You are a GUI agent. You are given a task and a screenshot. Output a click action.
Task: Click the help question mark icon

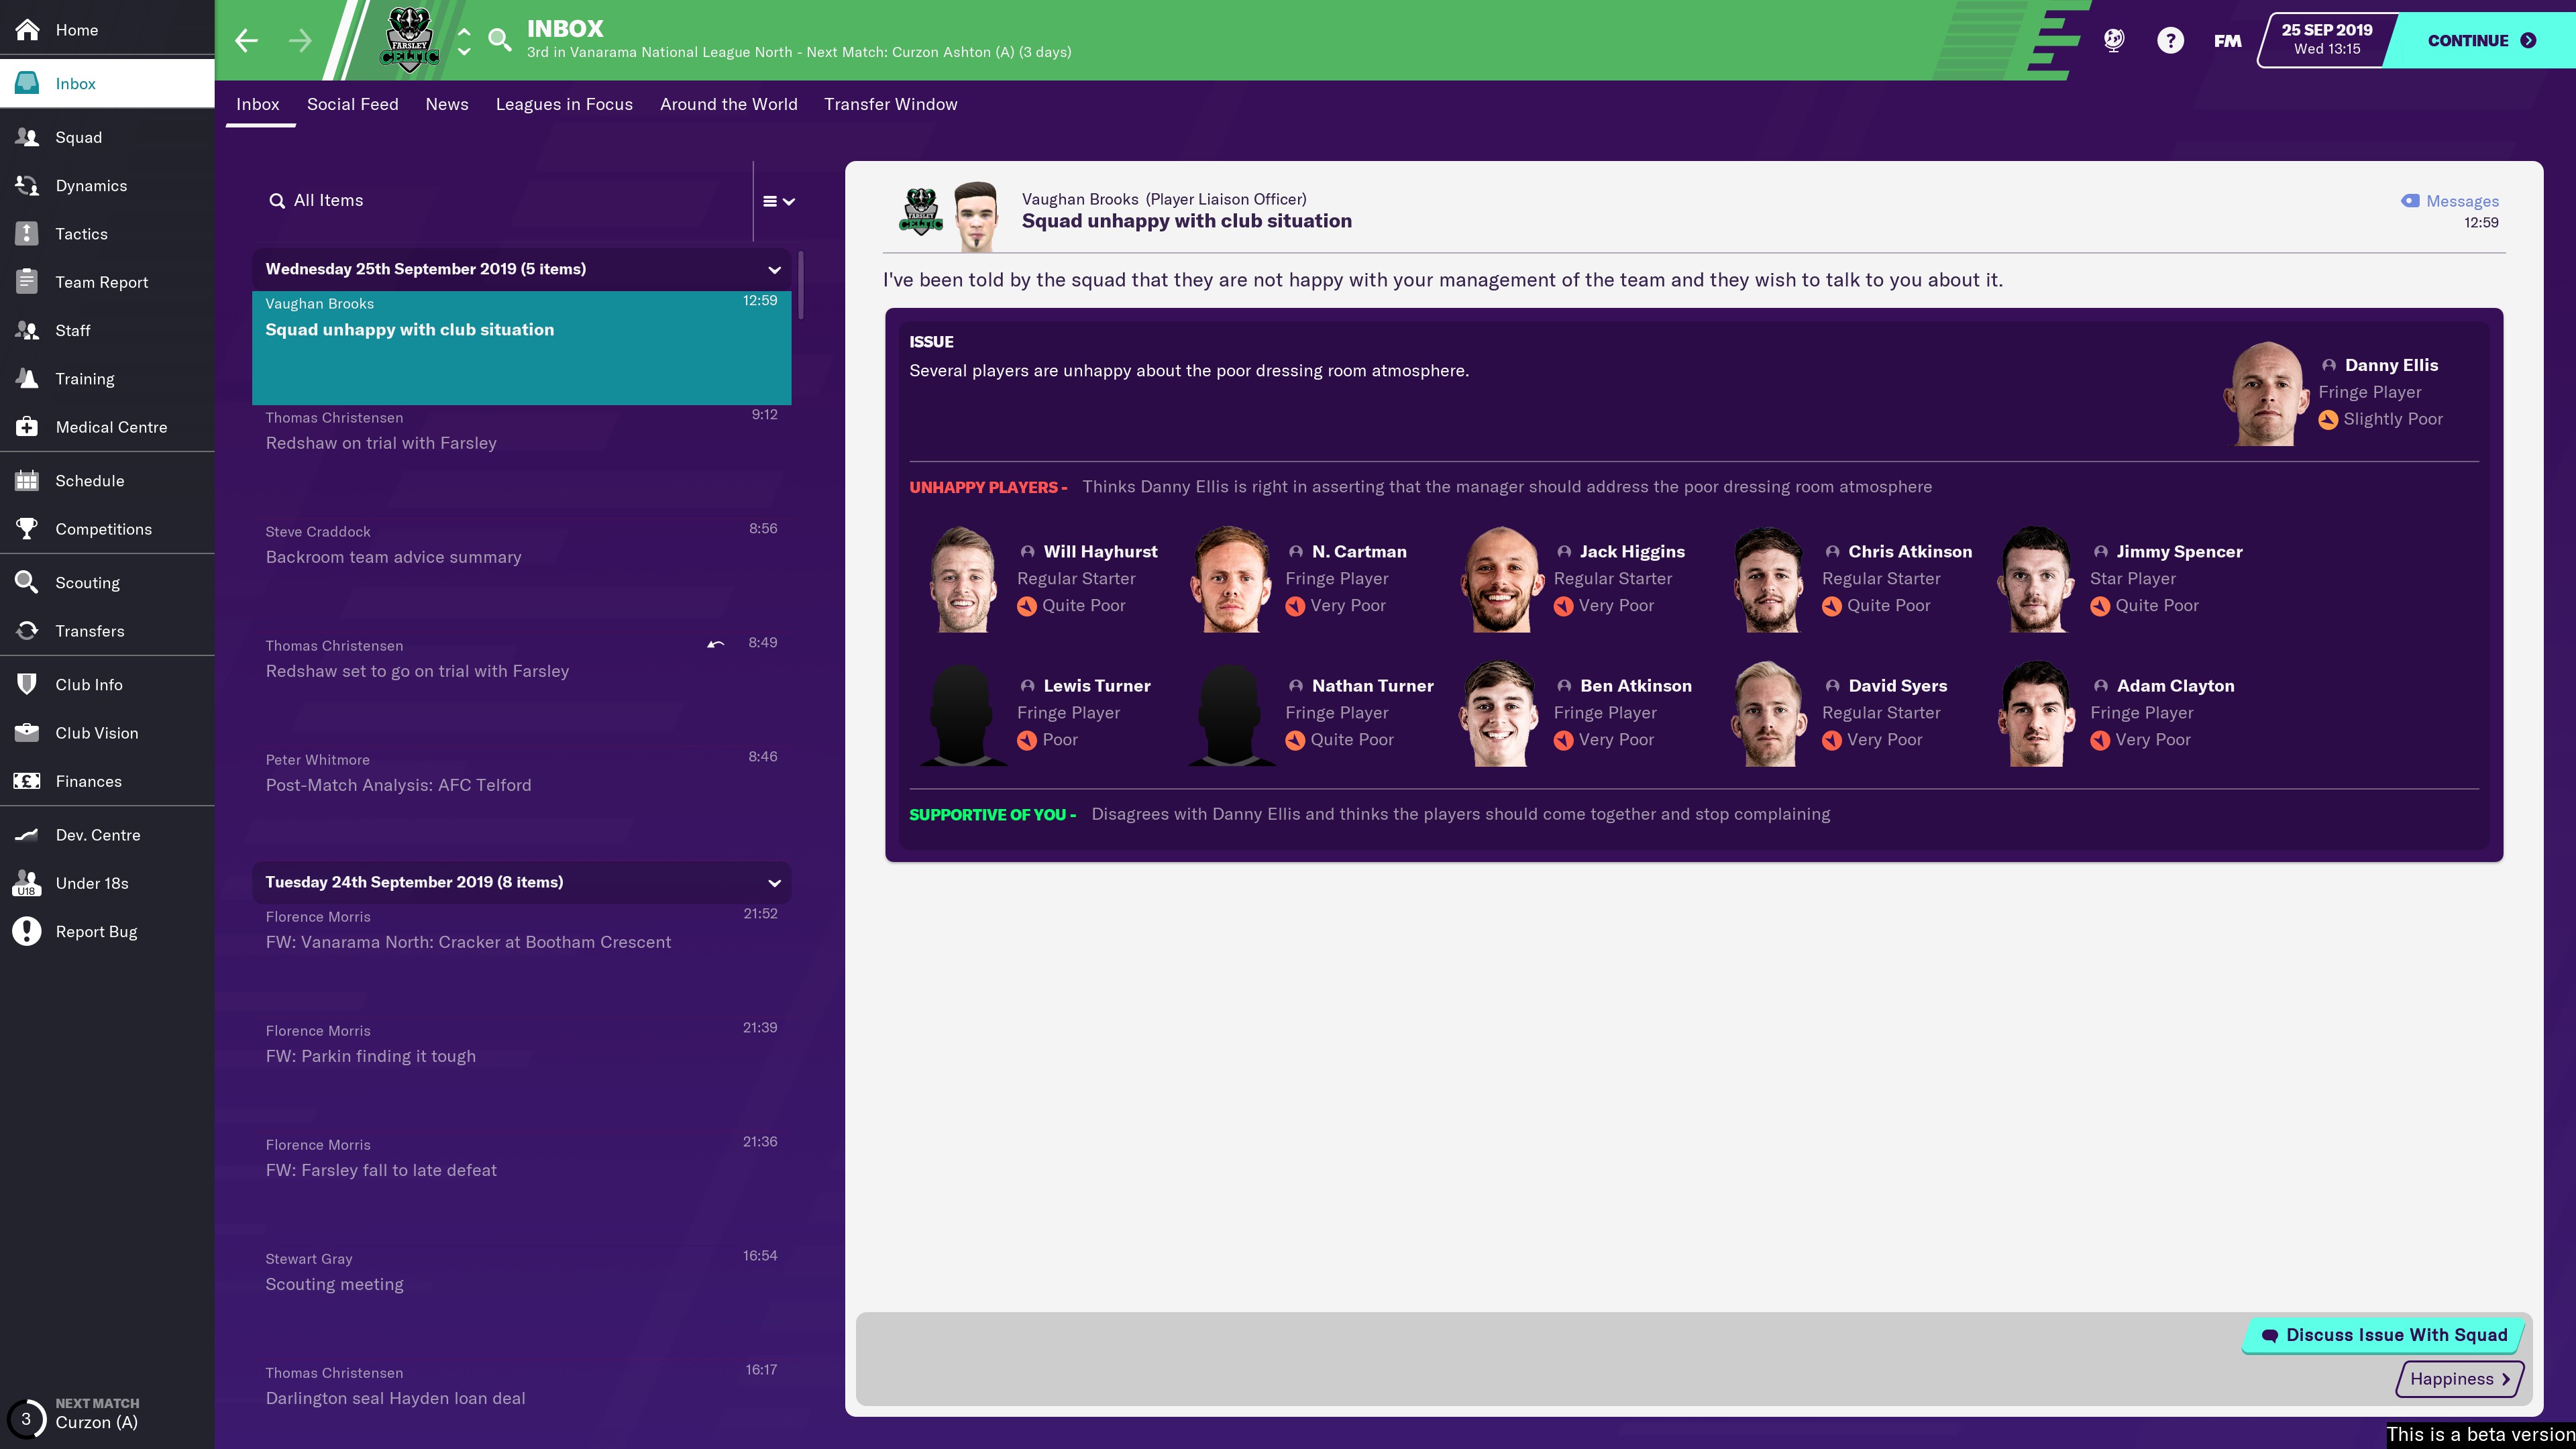(2170, 40)
